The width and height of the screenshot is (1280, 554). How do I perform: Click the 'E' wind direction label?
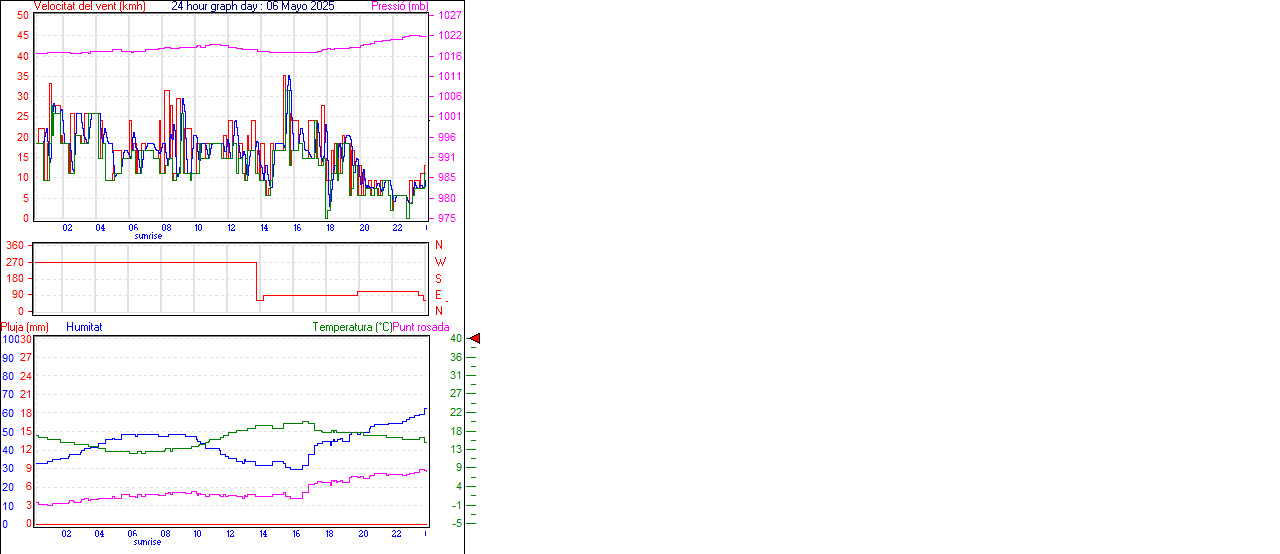438,295
